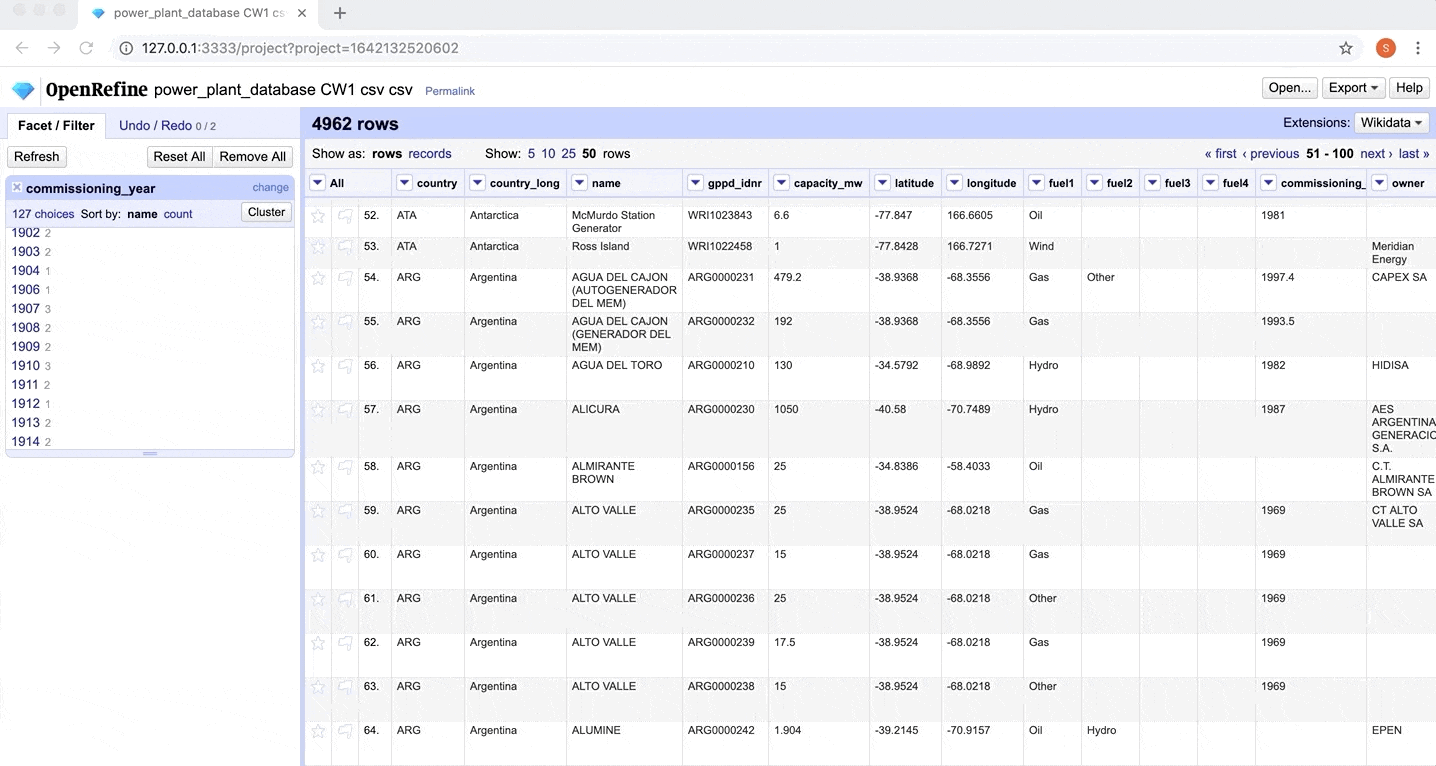Open the Export dropdown
This screenshot has height=766, width=1436.
point(1353,88)
